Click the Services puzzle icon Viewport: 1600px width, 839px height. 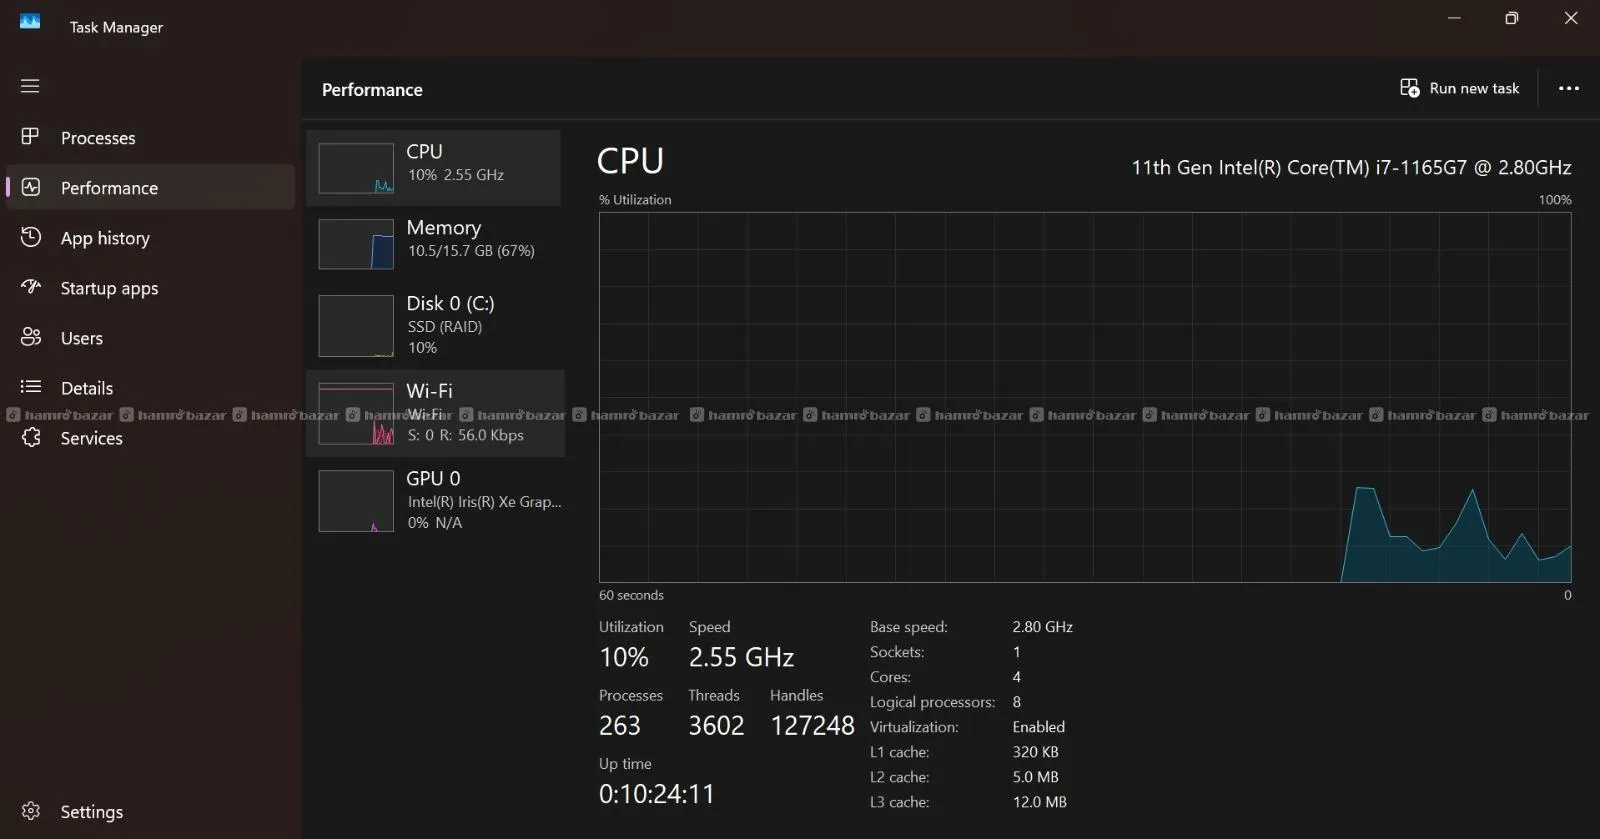point(31,437)
